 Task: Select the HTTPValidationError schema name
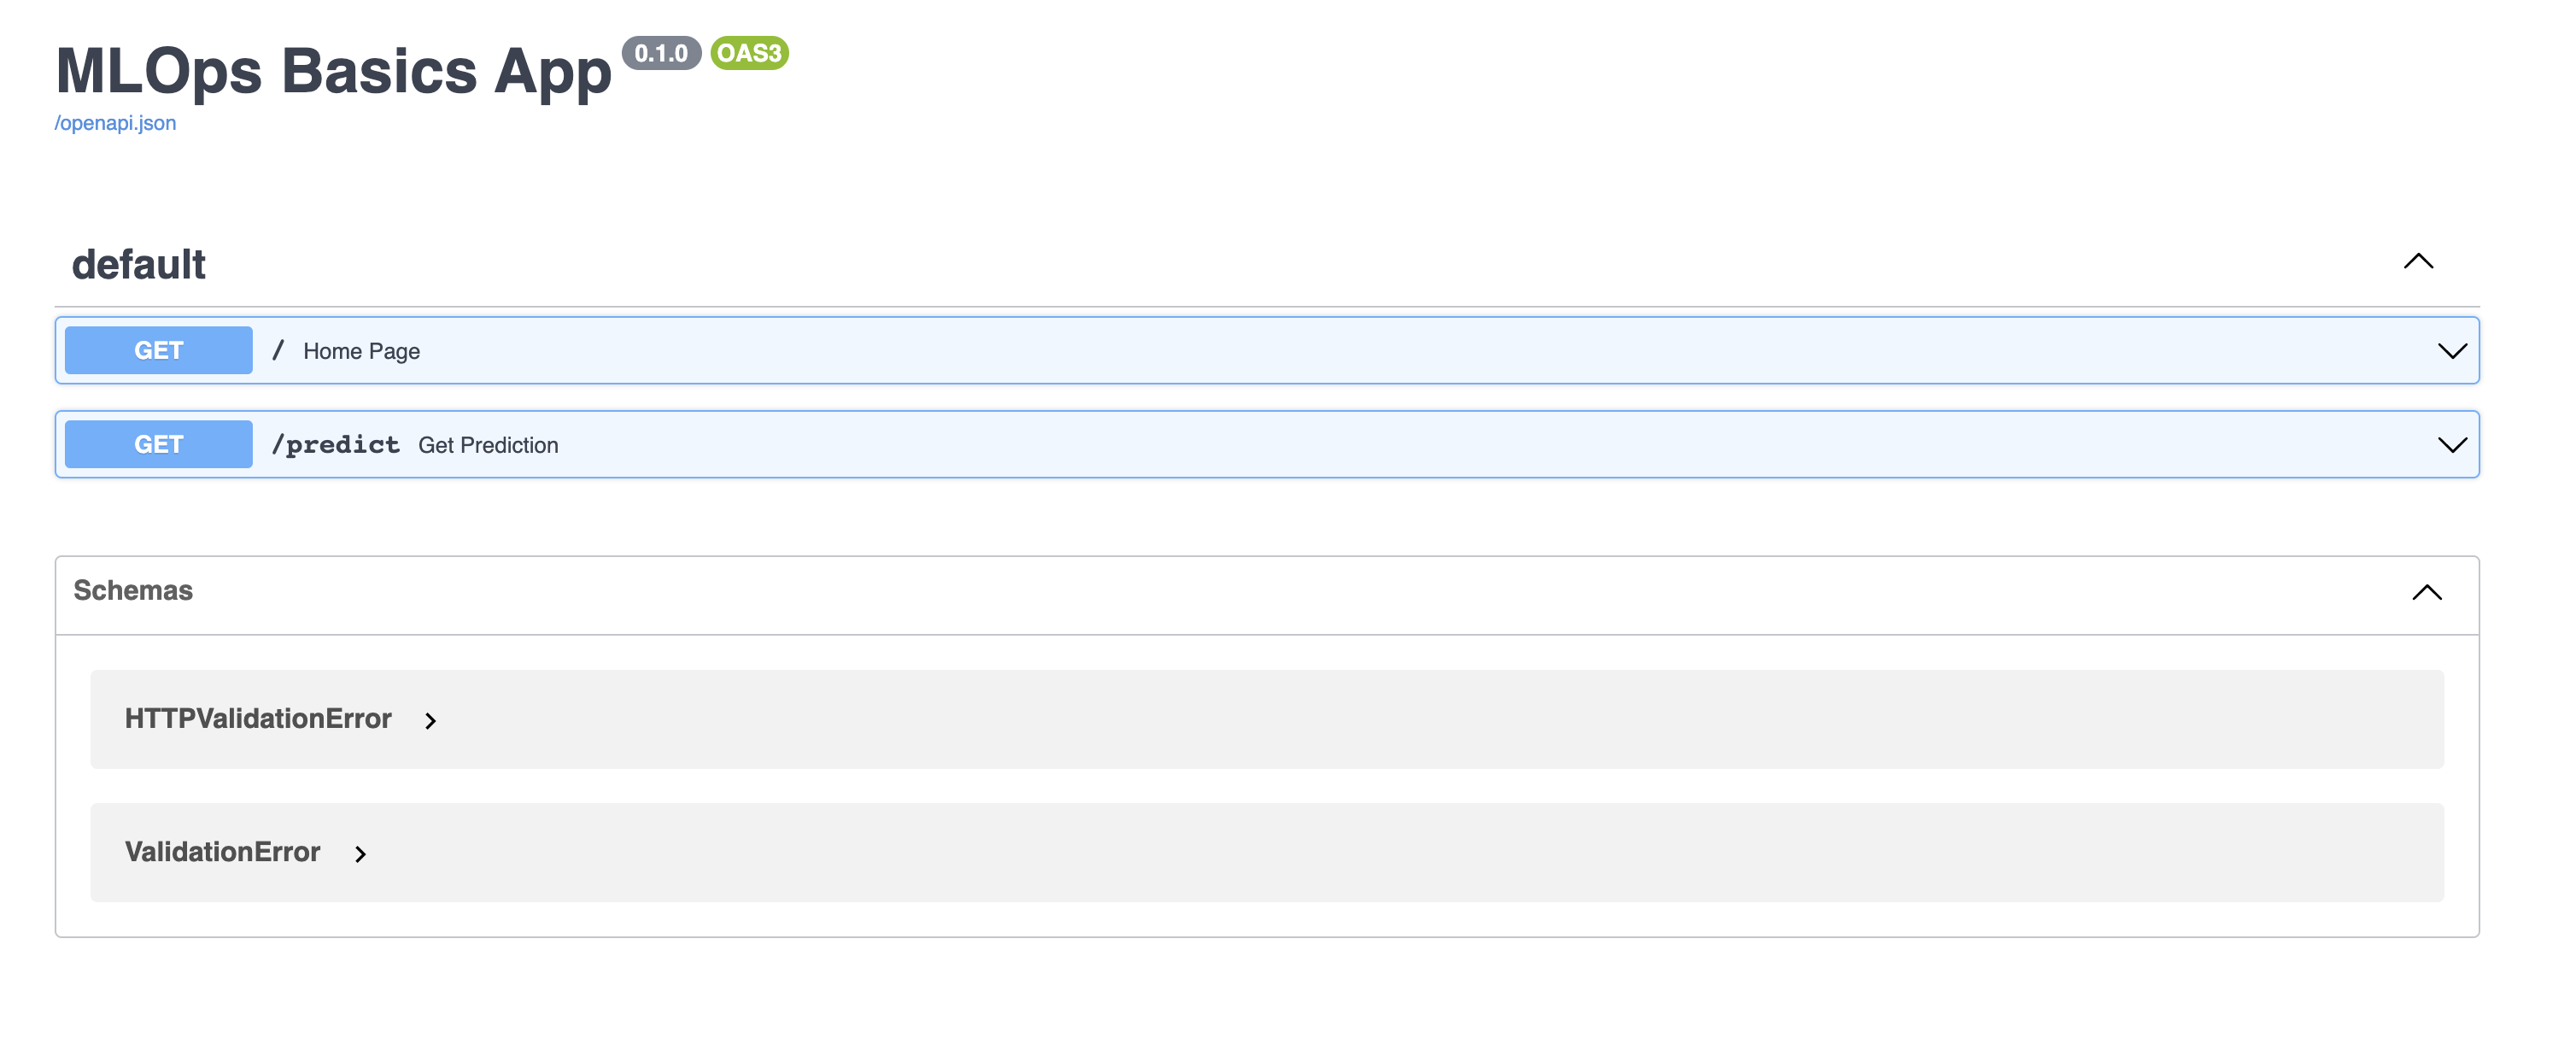tap(257, 719)
